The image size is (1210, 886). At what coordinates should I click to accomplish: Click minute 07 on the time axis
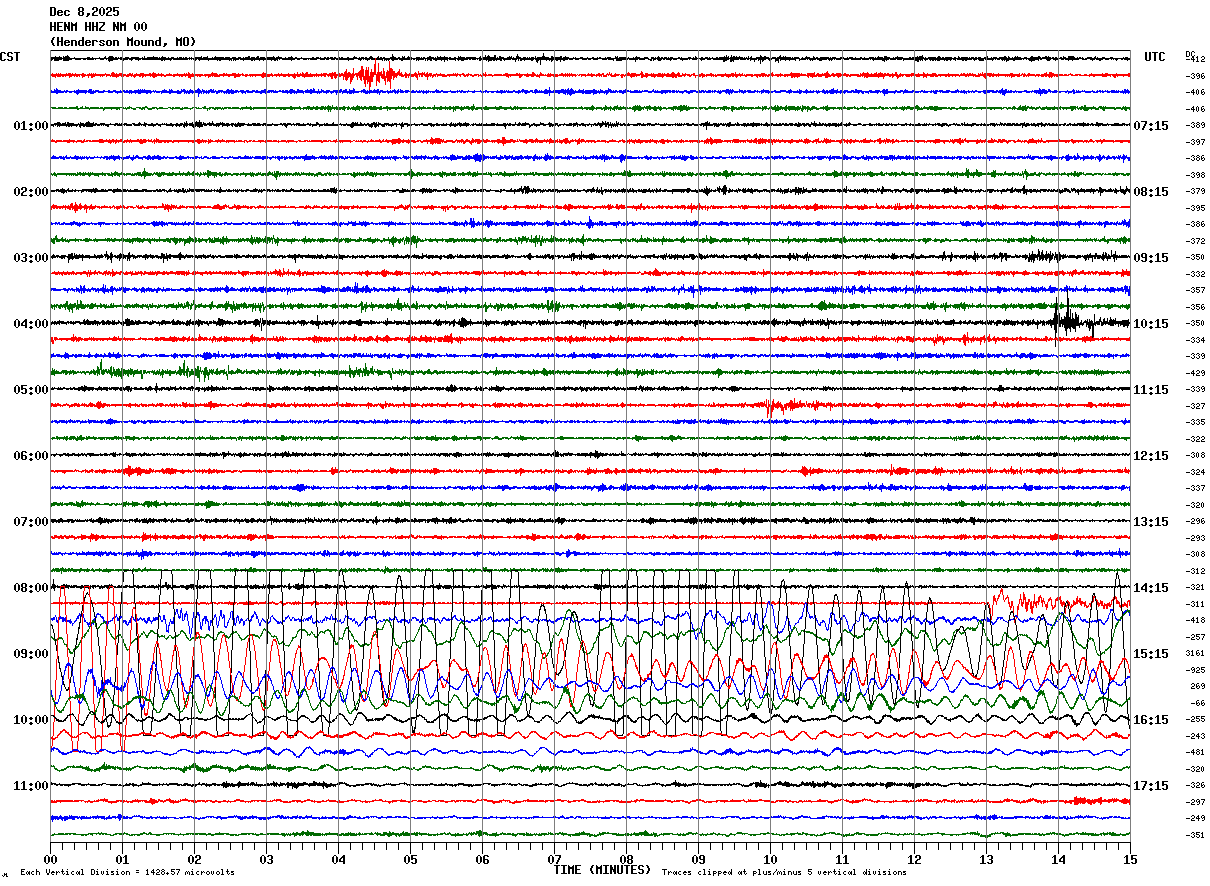[555, 859]
